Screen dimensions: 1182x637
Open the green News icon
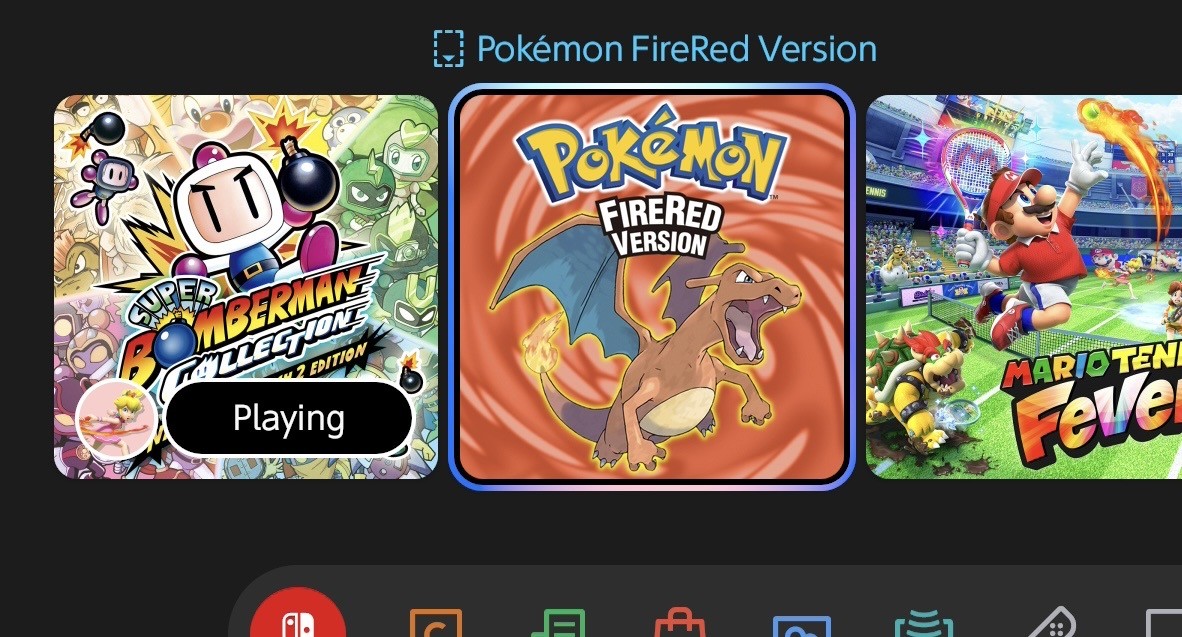click(558, 623)
